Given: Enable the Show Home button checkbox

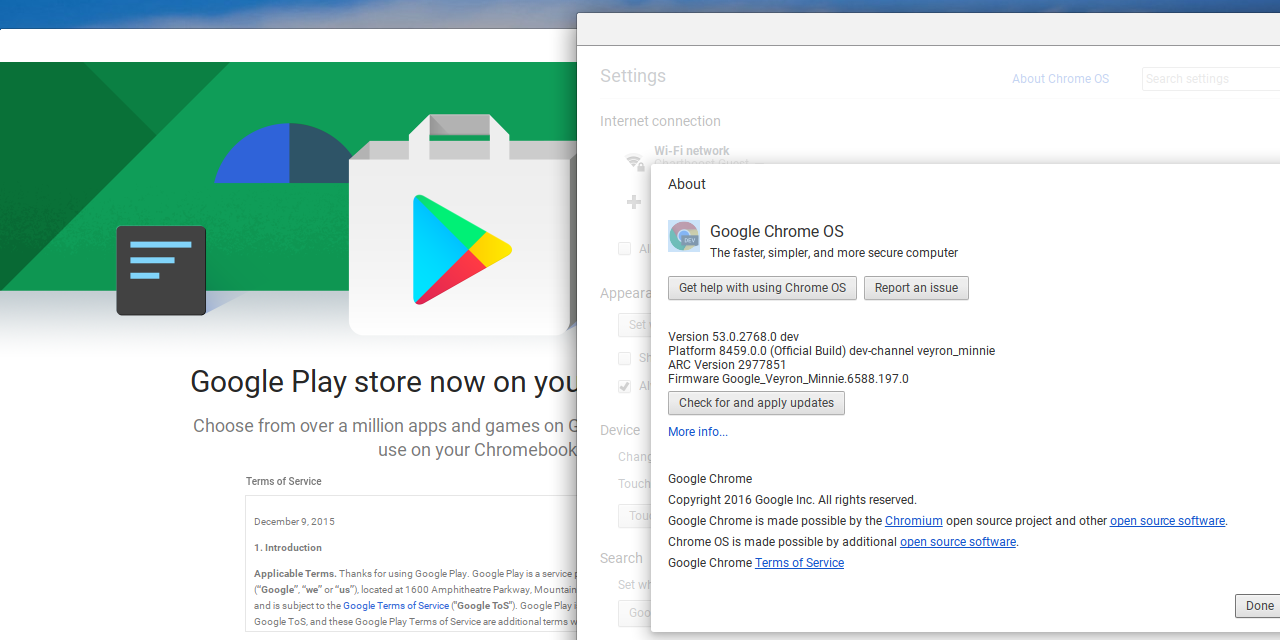Looking at the screenshot, I should [x=625, y=358].
